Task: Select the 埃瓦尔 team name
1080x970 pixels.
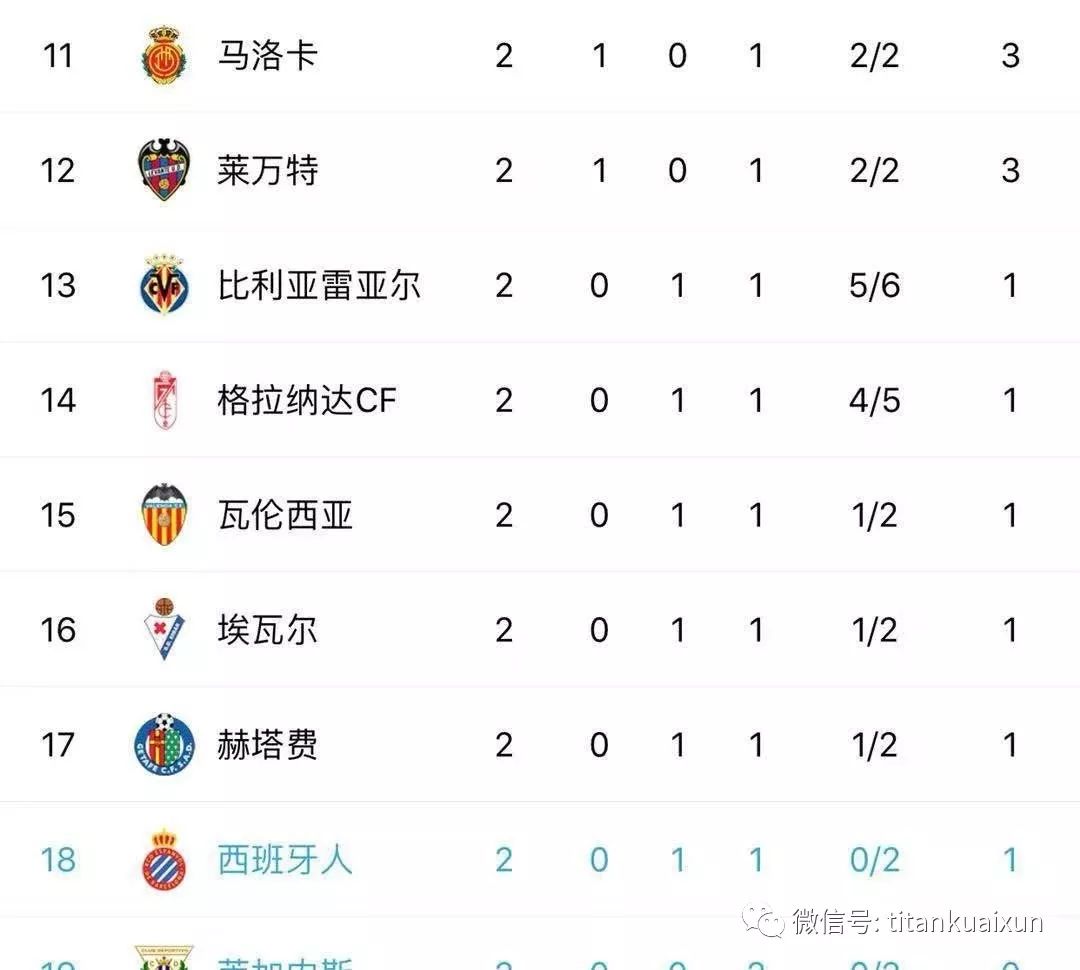Action: [267, 630]
